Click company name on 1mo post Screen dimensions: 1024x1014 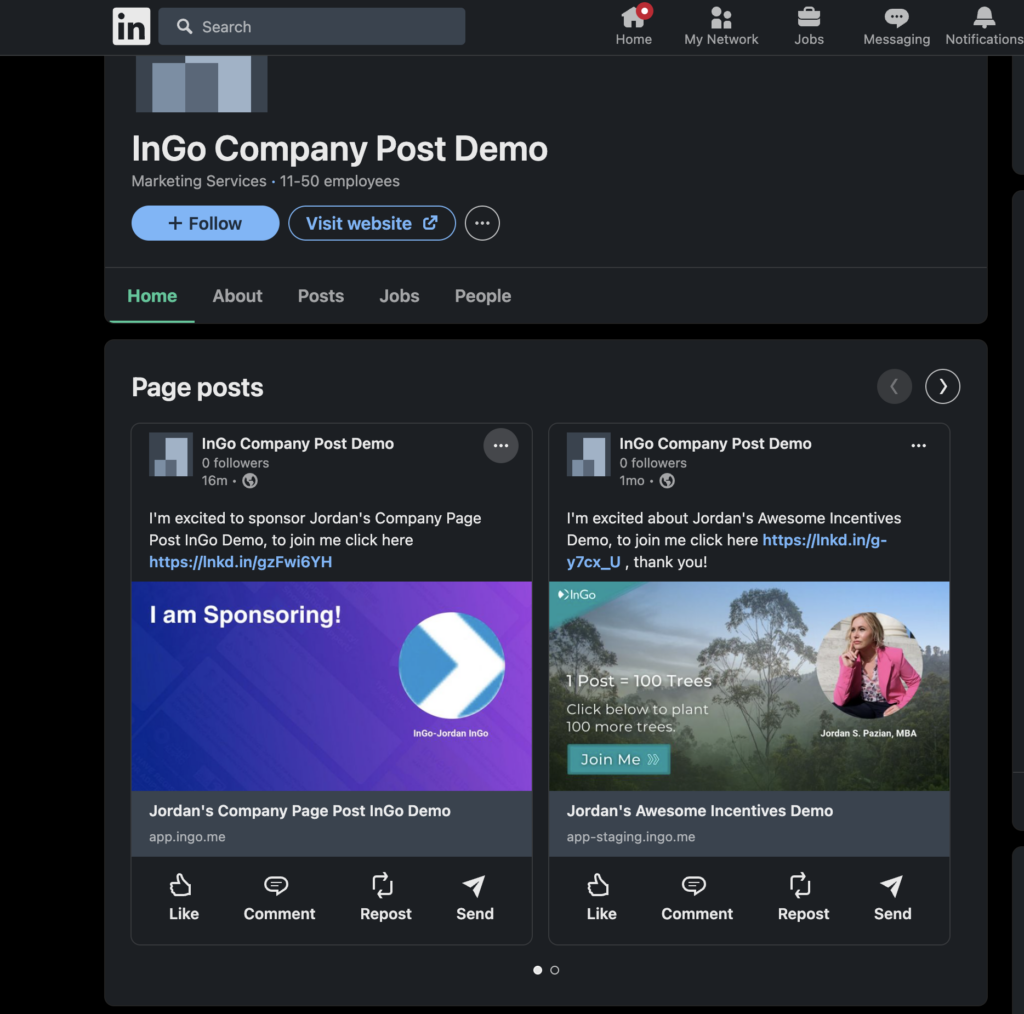point(715,443)
